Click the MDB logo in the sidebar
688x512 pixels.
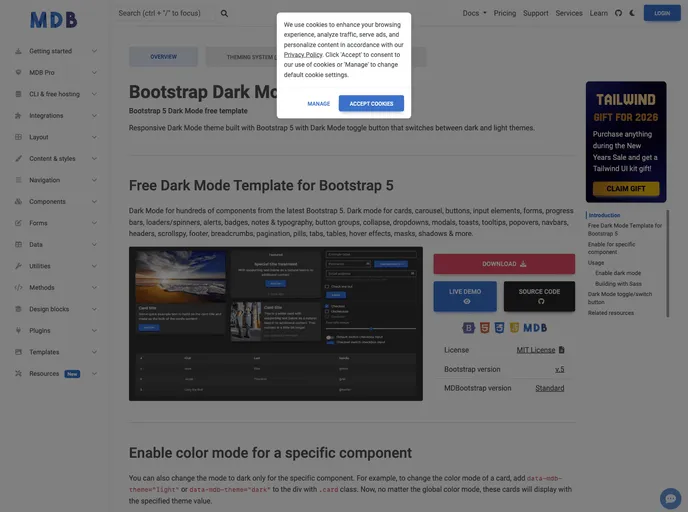pos(54,20)
